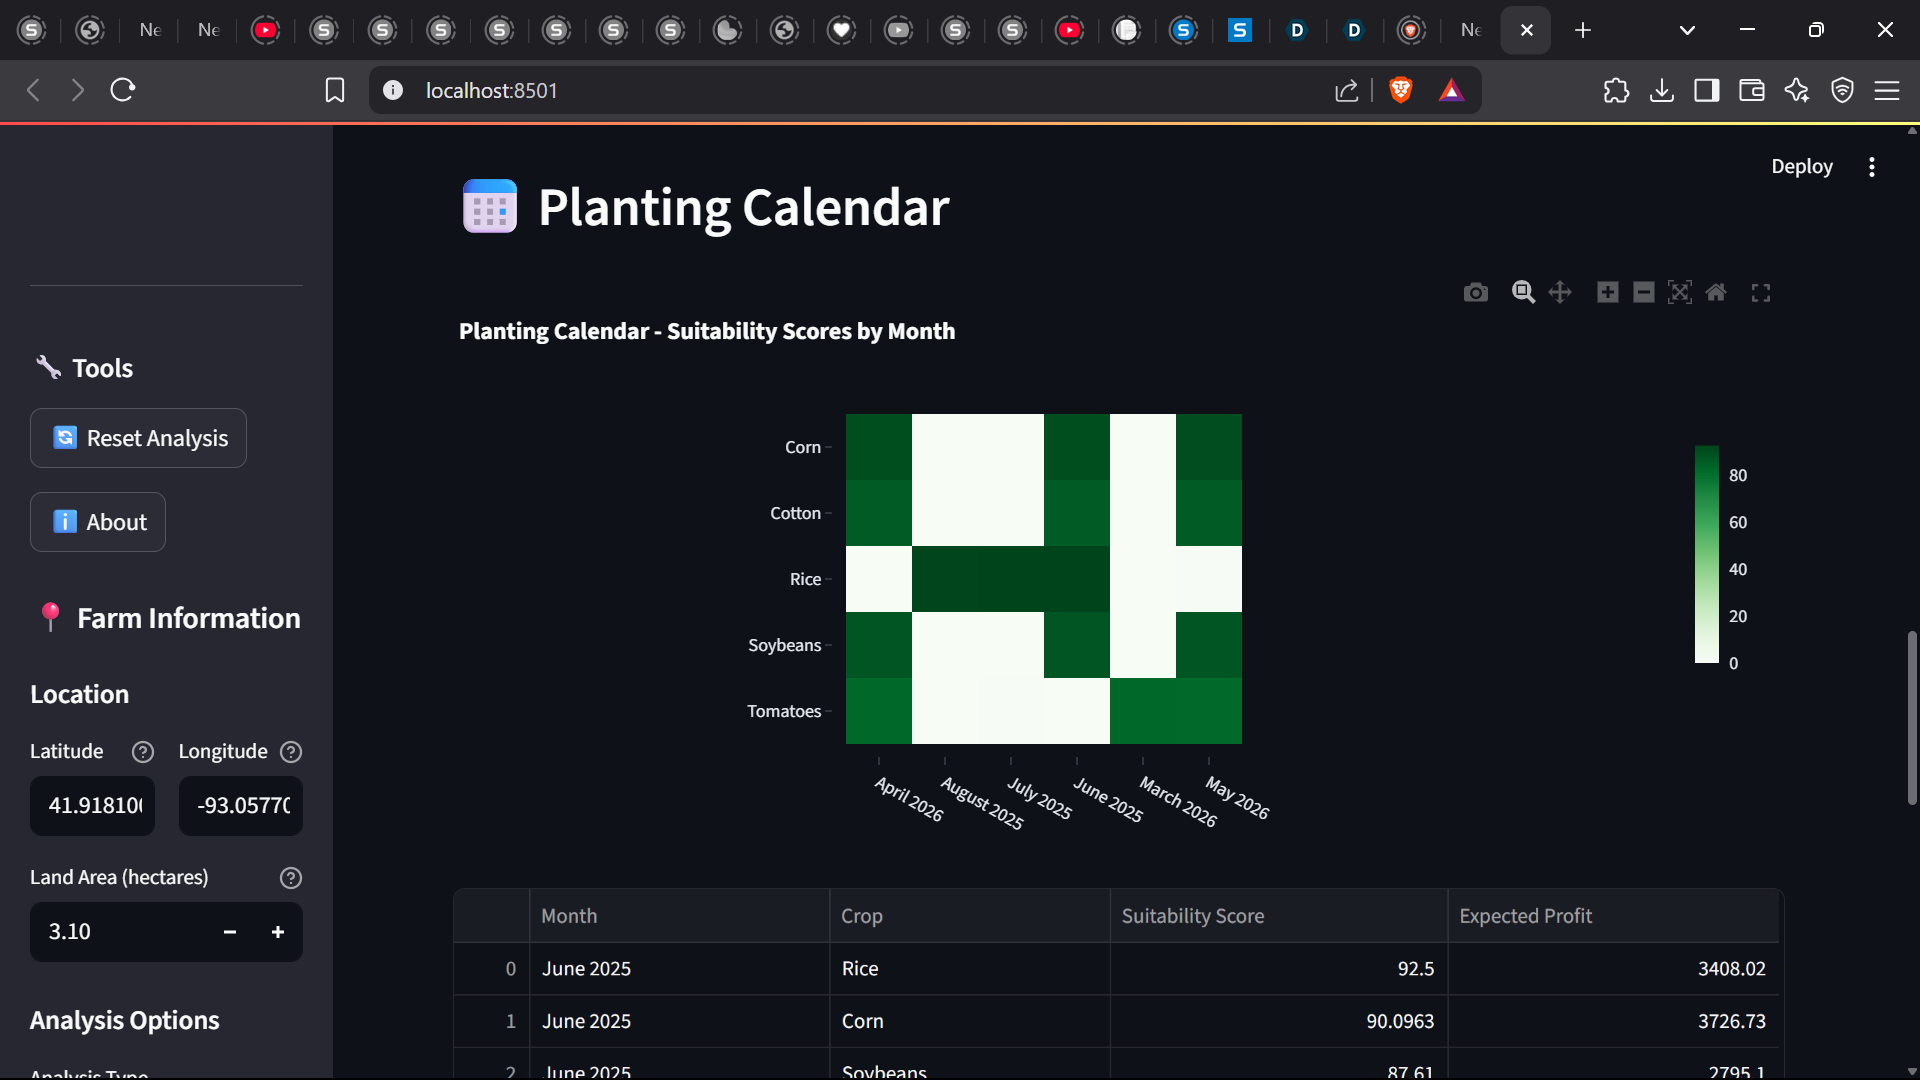Click the chart Zoom out minus icon

point(1643,292)
